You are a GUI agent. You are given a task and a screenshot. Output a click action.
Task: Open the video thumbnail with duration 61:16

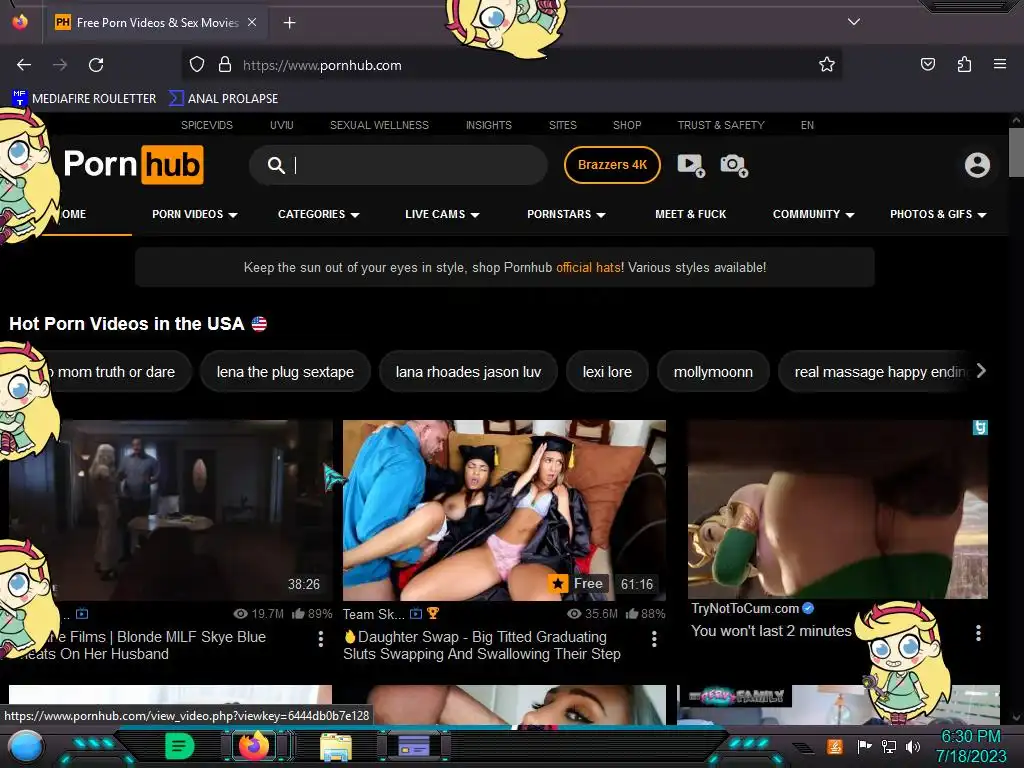click(x=504, y=510)
